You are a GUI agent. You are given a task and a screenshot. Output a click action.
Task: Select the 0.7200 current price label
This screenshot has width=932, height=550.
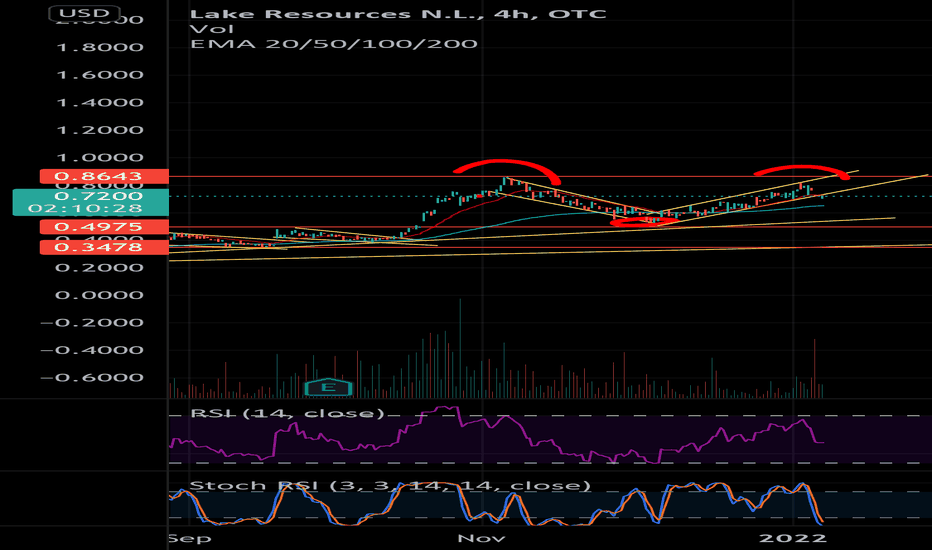[98, 196]
